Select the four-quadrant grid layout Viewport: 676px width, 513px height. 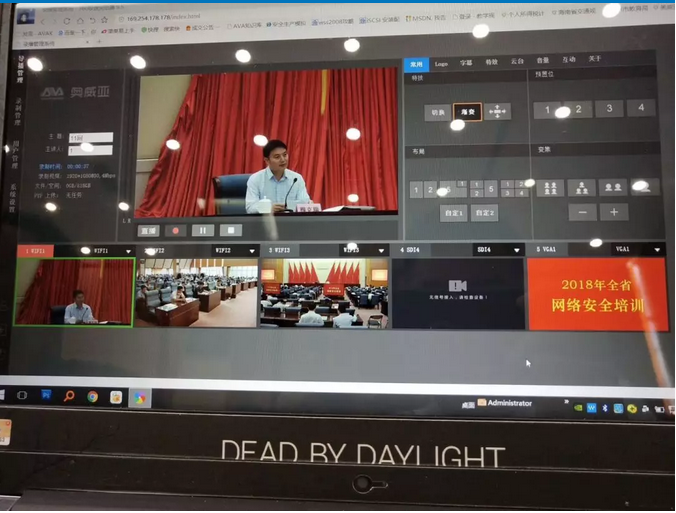click(x=515, y=188)
